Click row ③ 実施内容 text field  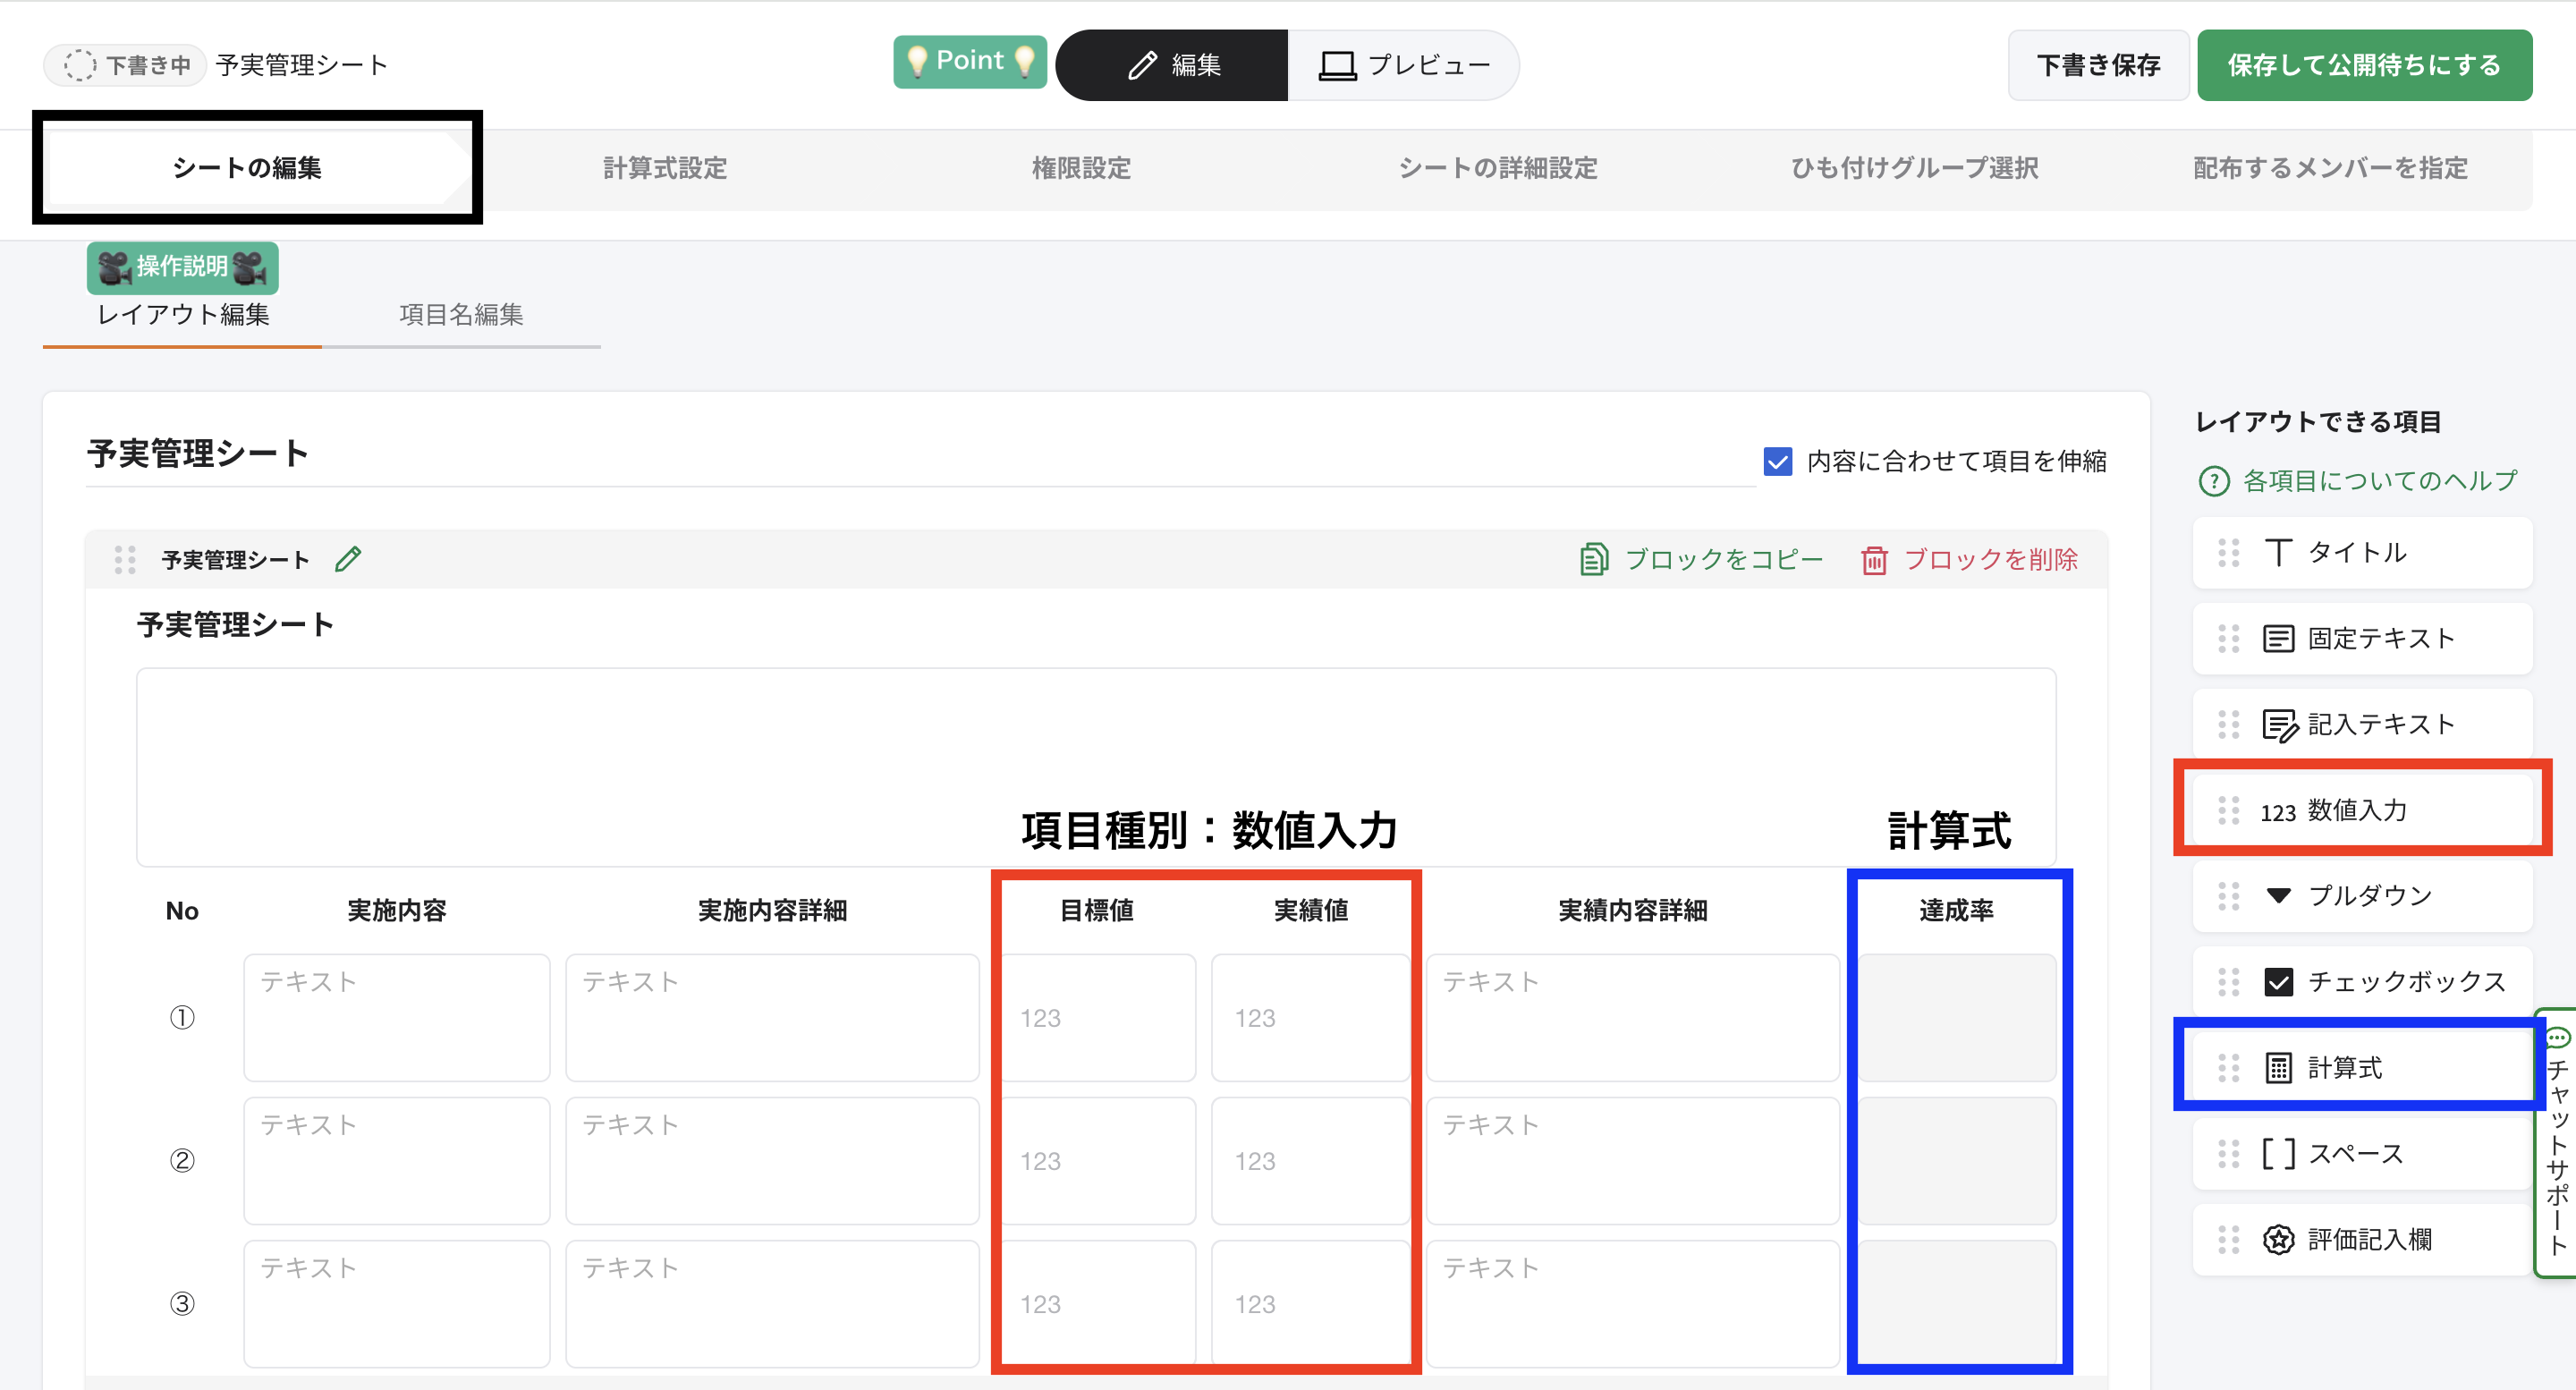(x=397, y=1304)
